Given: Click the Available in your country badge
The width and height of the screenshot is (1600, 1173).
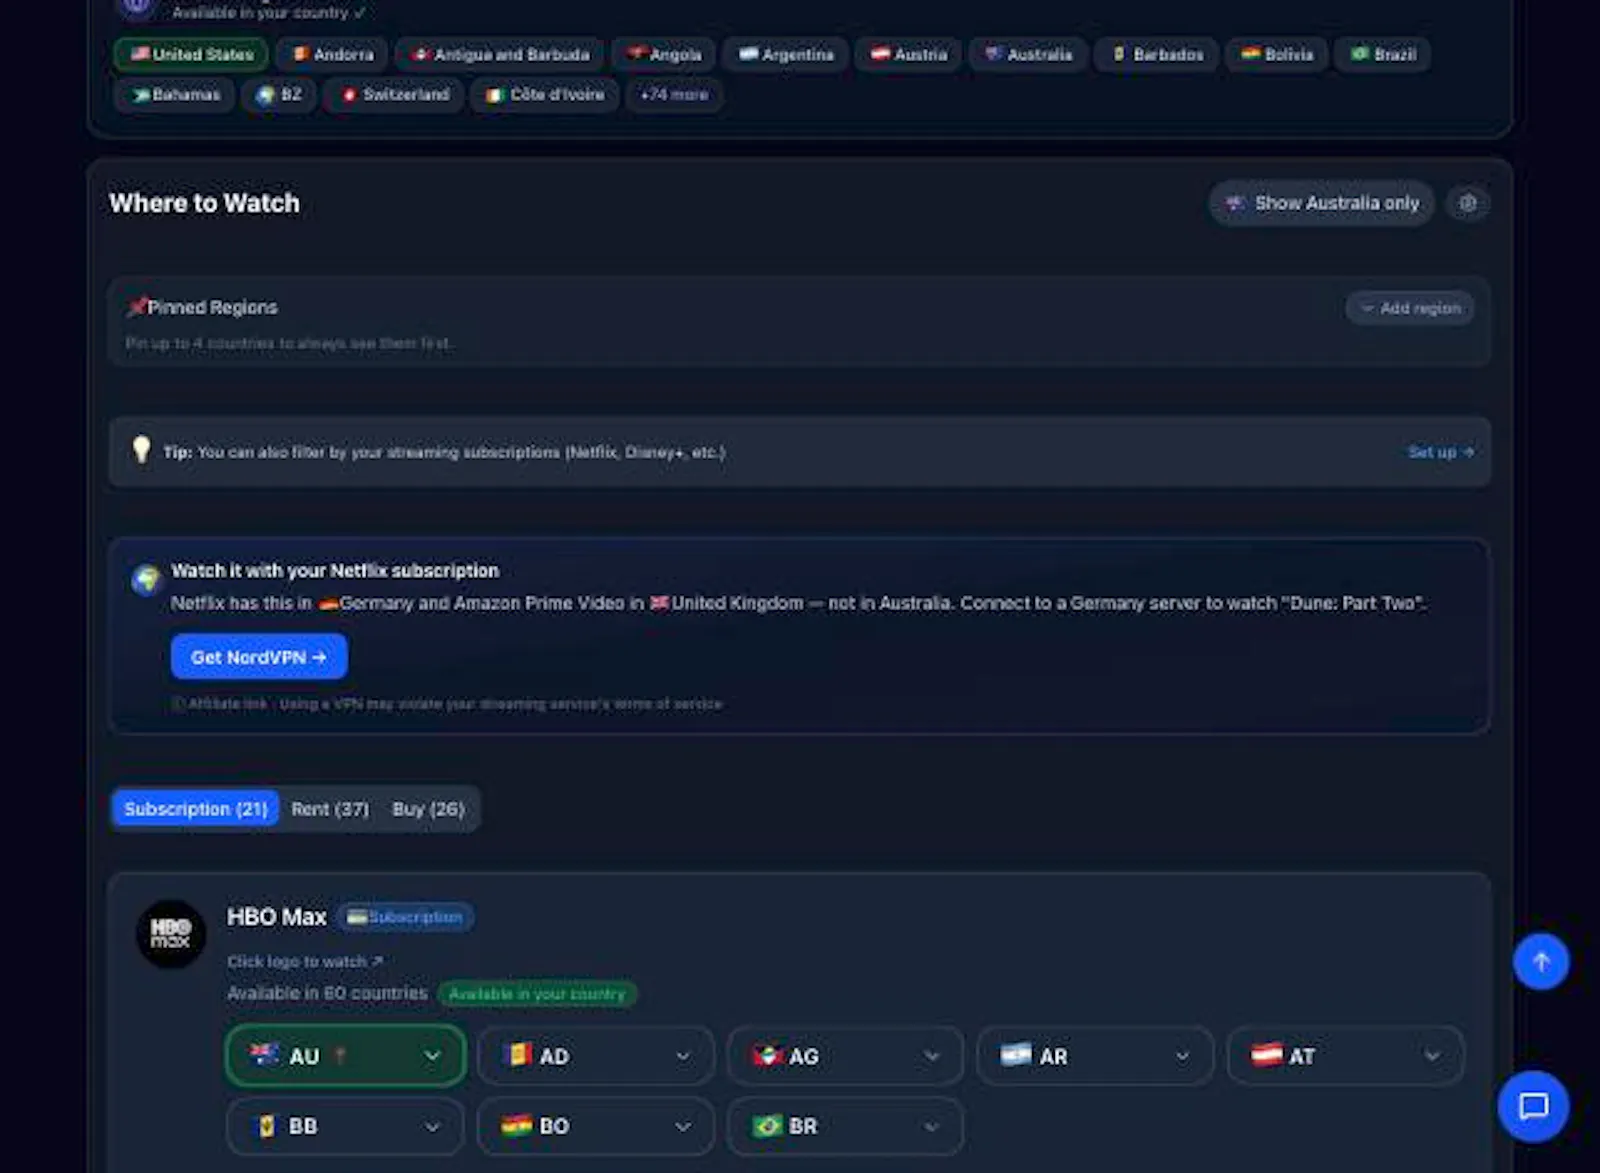Looking at the screenshot, I should [537, 994].
